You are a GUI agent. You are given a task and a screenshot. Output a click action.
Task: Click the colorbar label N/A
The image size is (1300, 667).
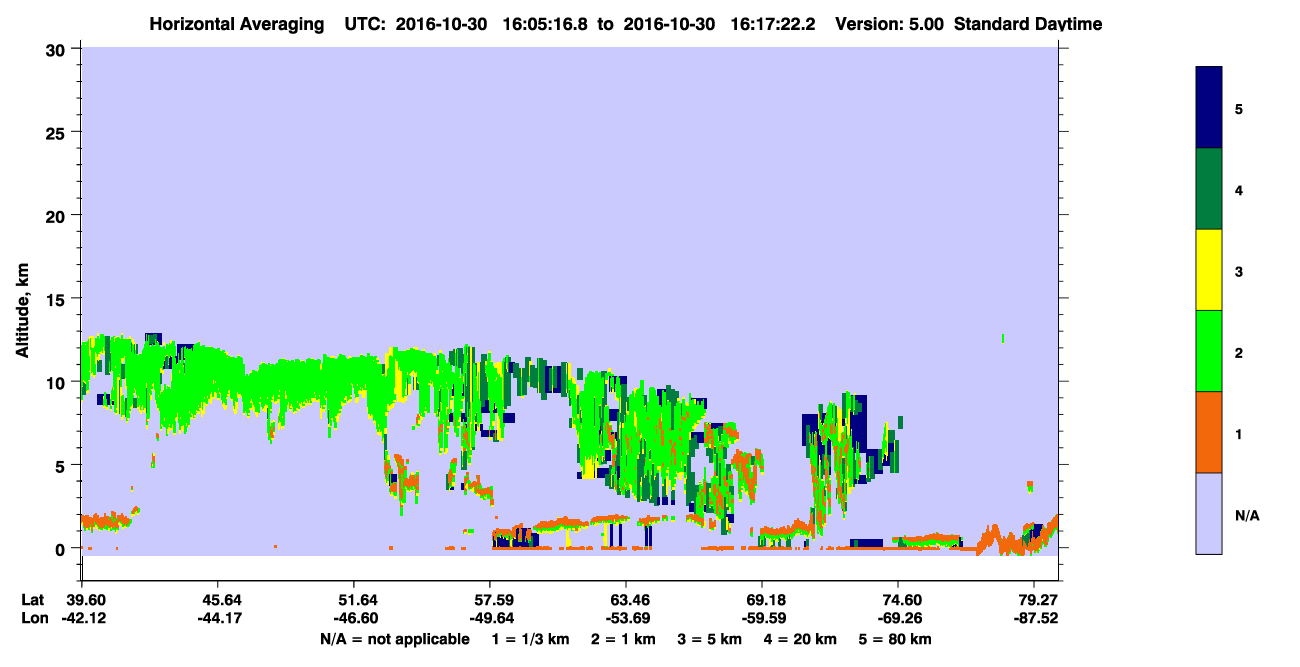pos(1247,515)
